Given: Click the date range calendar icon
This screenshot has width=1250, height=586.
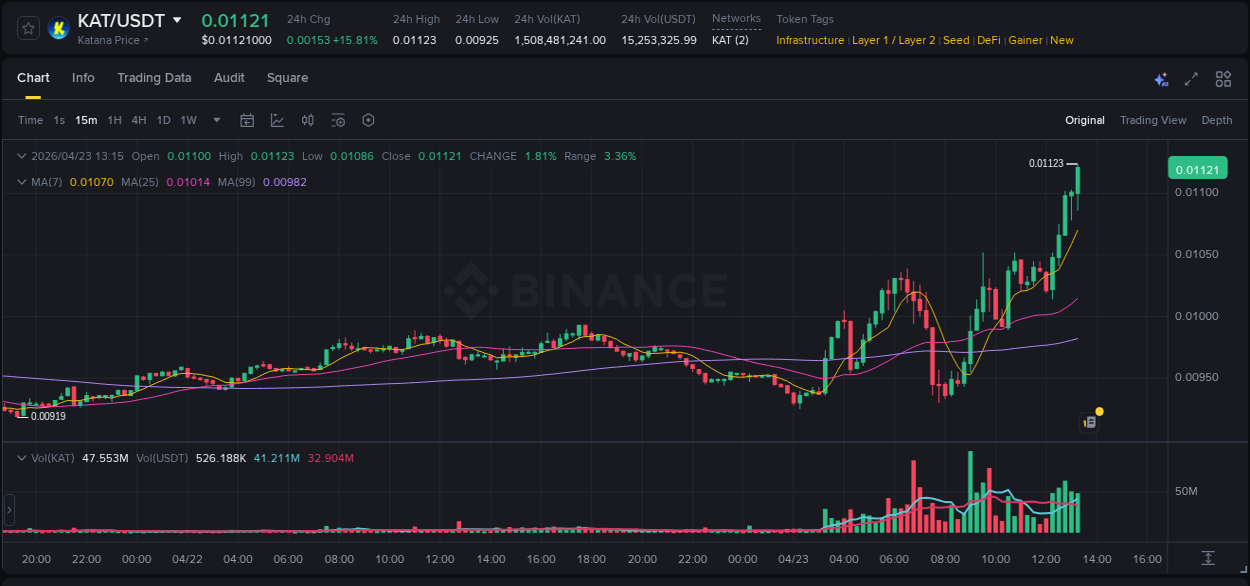Looking at the screenshot, I should pyautogui.click(x=247, y=120).
